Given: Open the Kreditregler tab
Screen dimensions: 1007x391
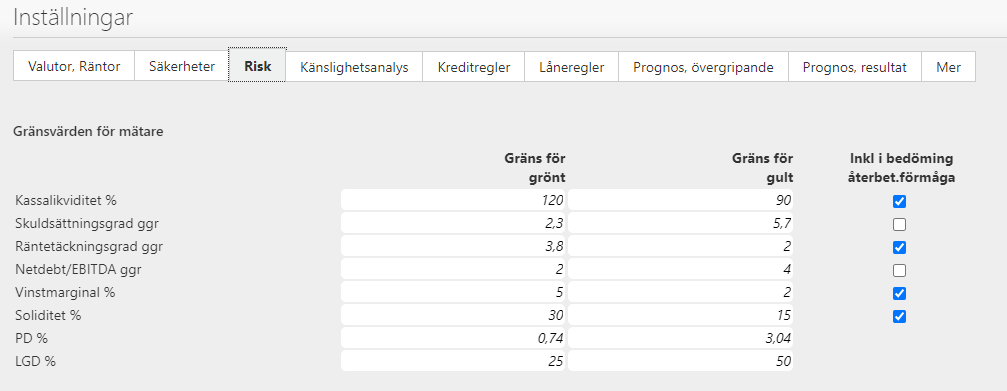Looking at the screenshot, I should 474,67.
